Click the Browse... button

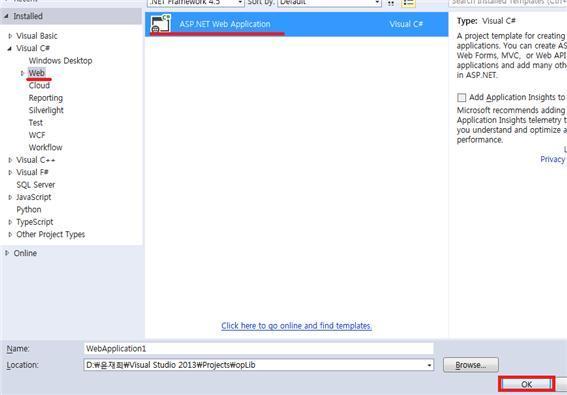pos(471,365)
